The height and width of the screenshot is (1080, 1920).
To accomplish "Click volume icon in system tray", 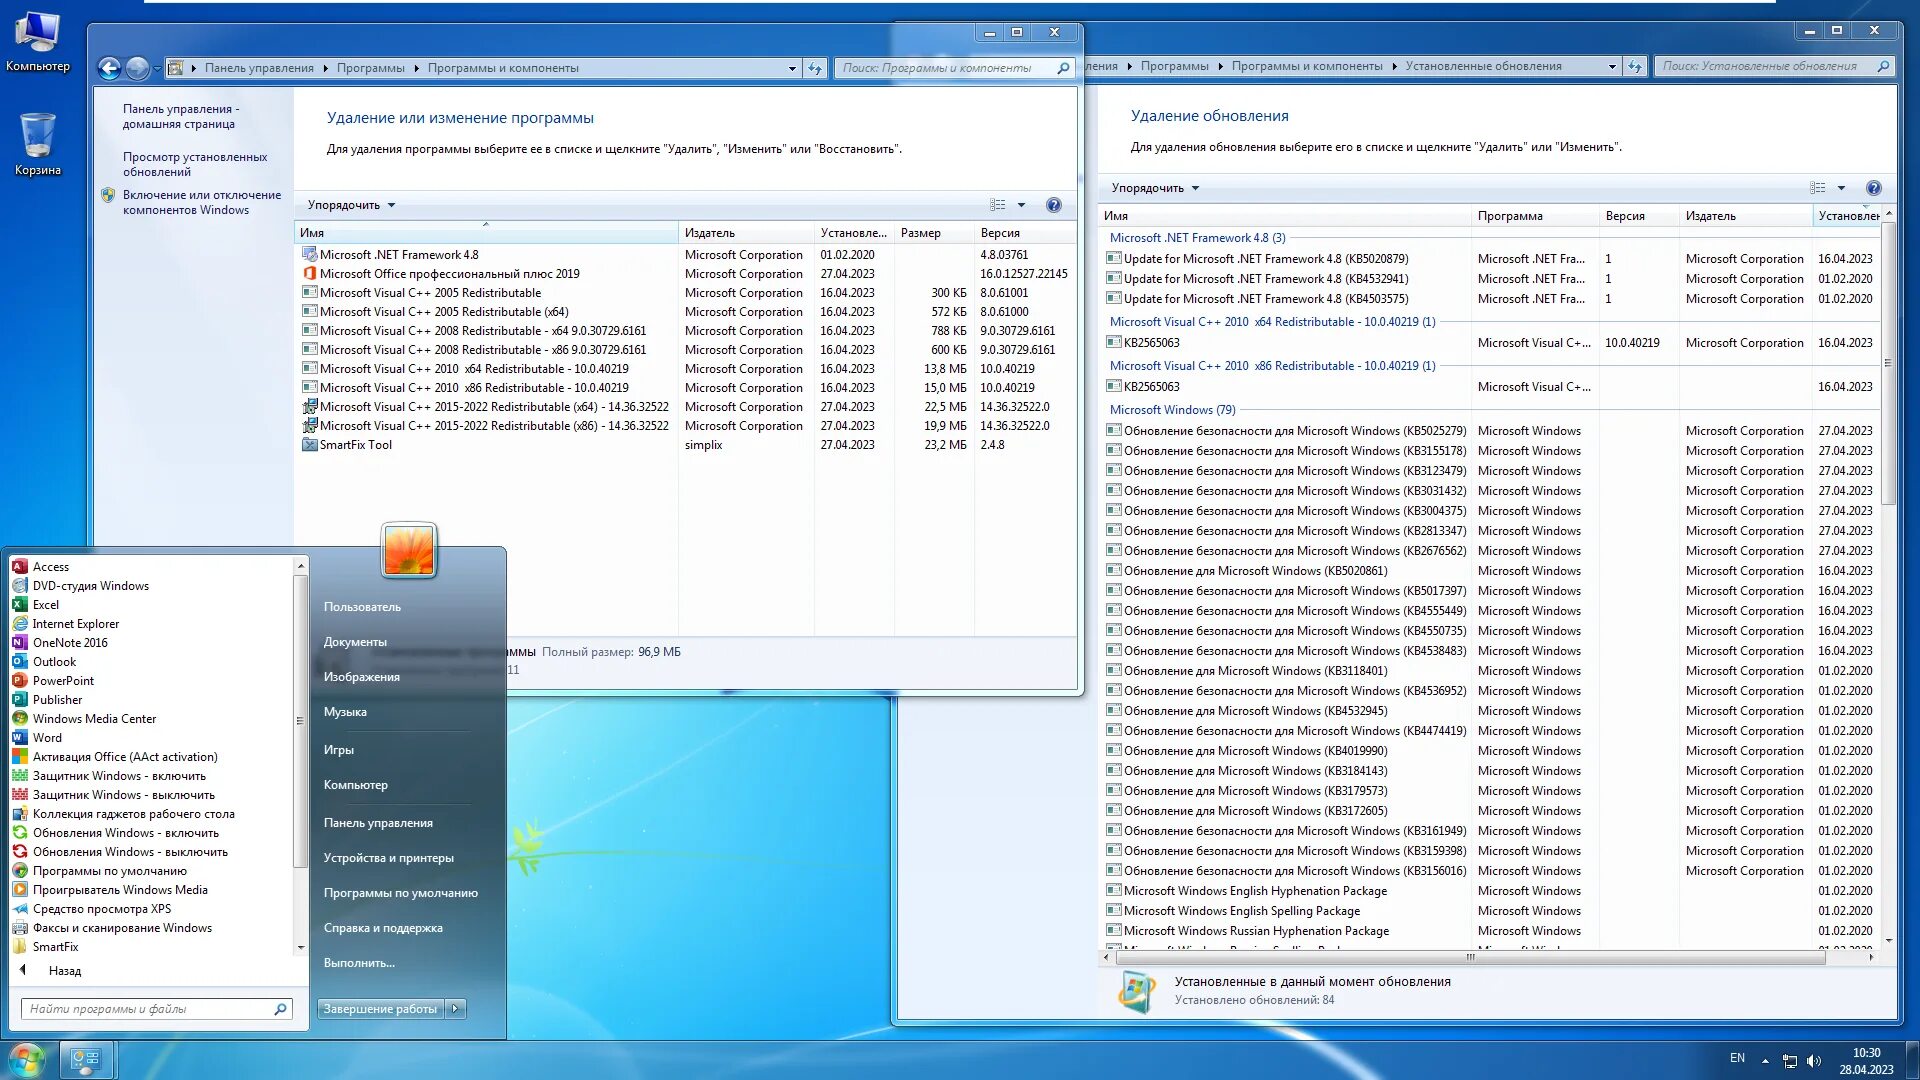I will click(x=1814, y=1061).
